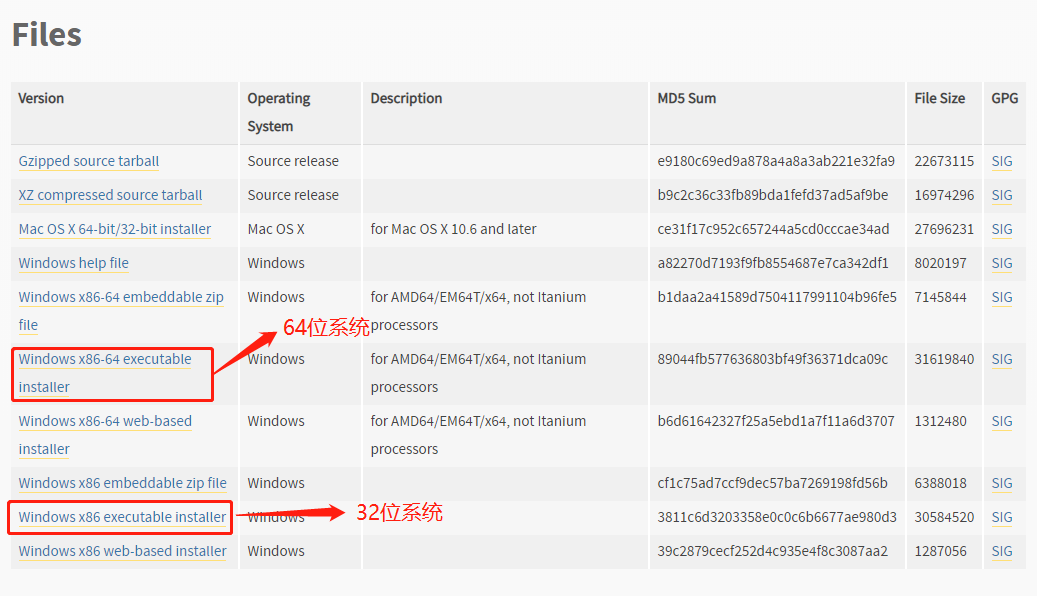Click the Gzipped tarball MD5 checksum text
Screen dimensions: 1037x596
776,161
